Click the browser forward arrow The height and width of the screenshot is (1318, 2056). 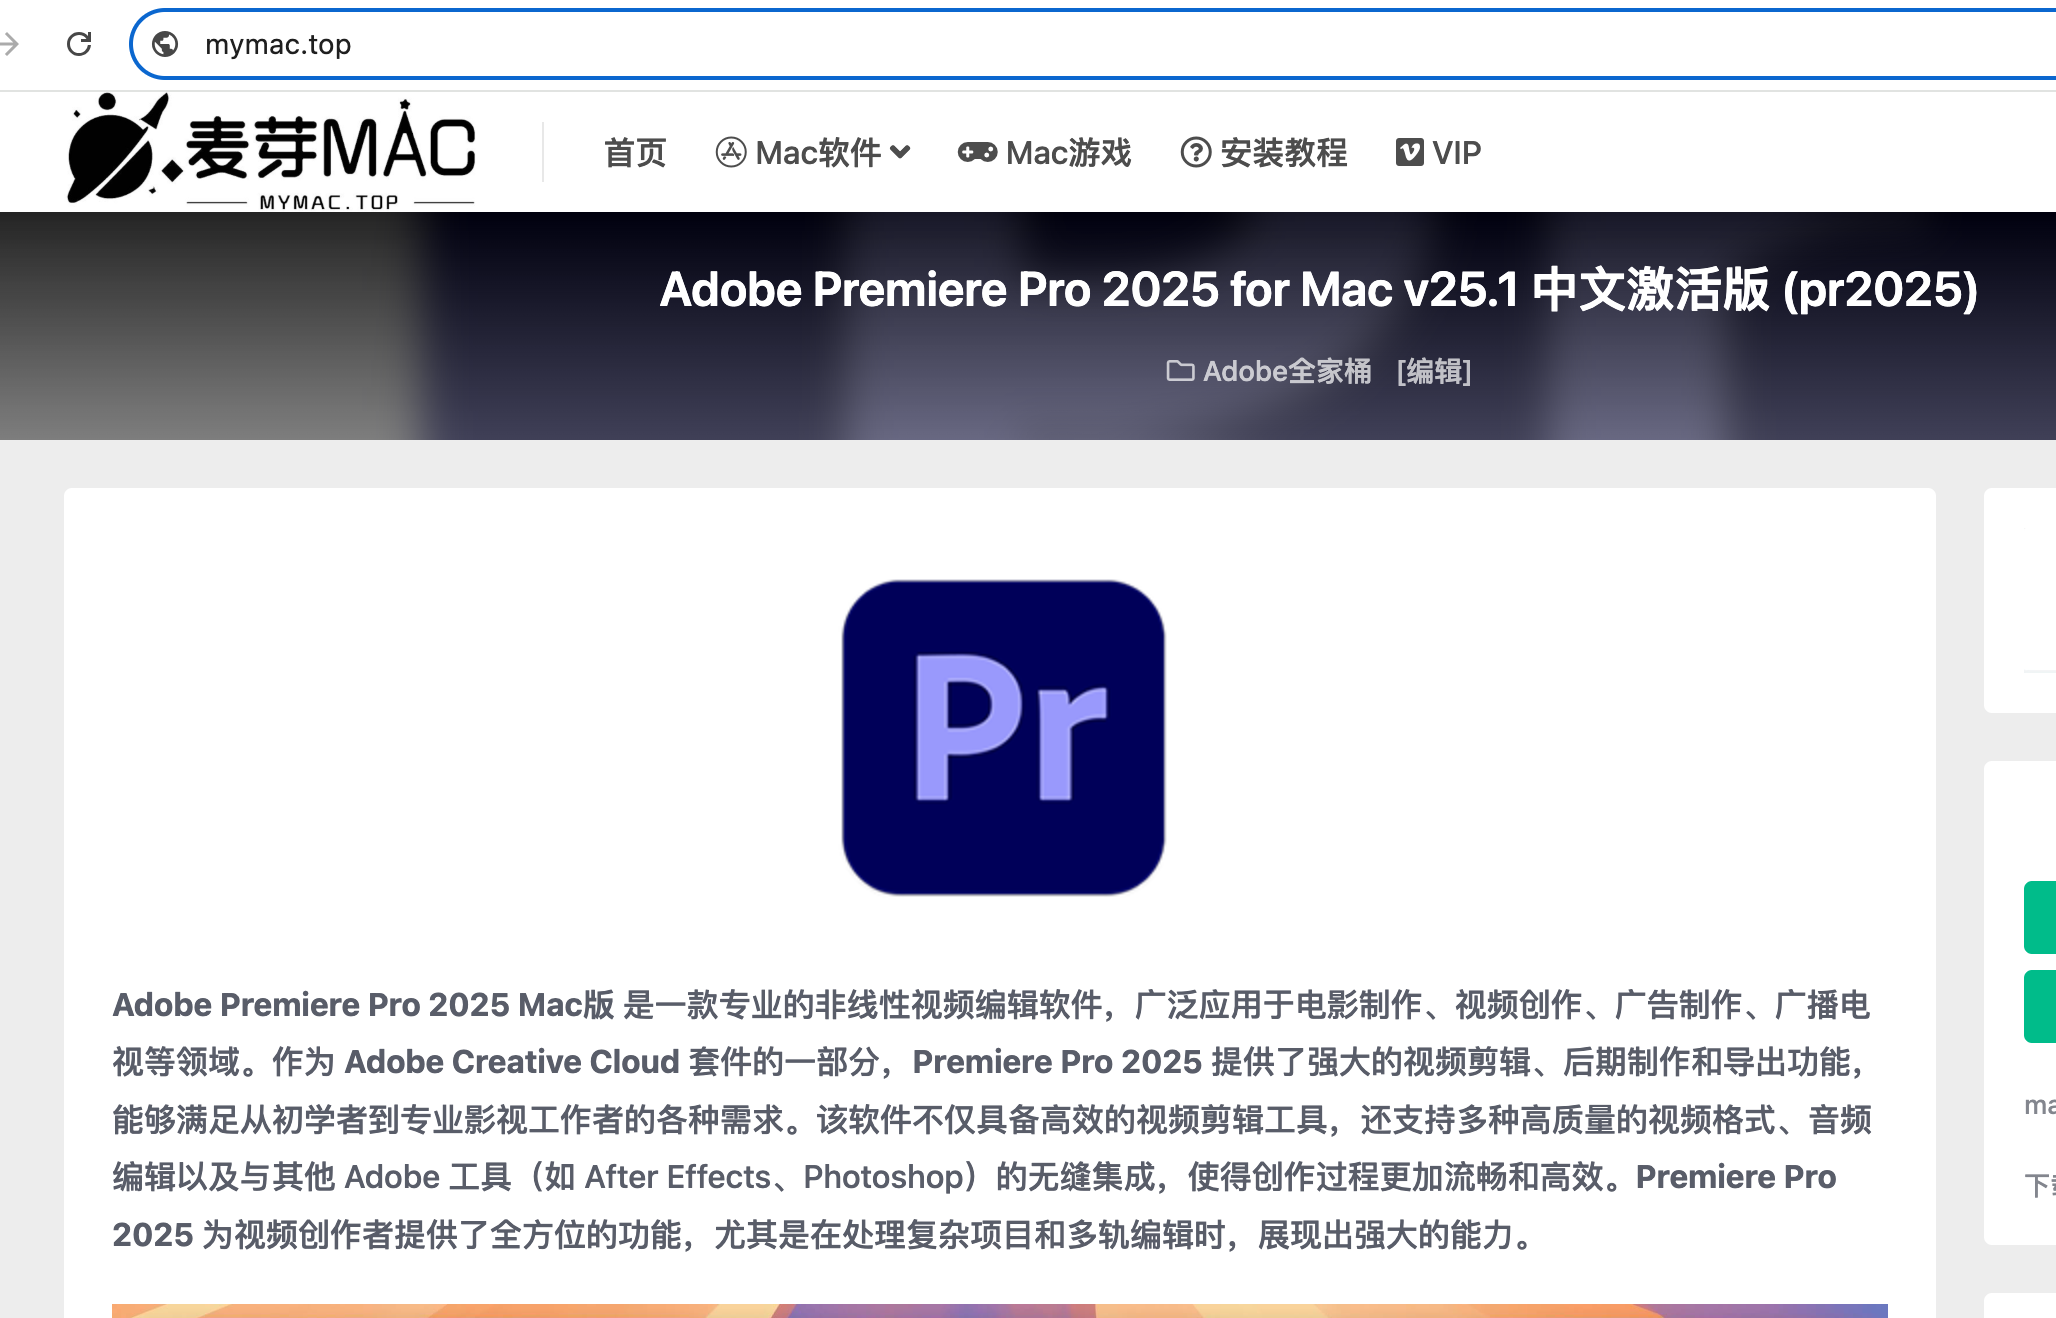9,44
